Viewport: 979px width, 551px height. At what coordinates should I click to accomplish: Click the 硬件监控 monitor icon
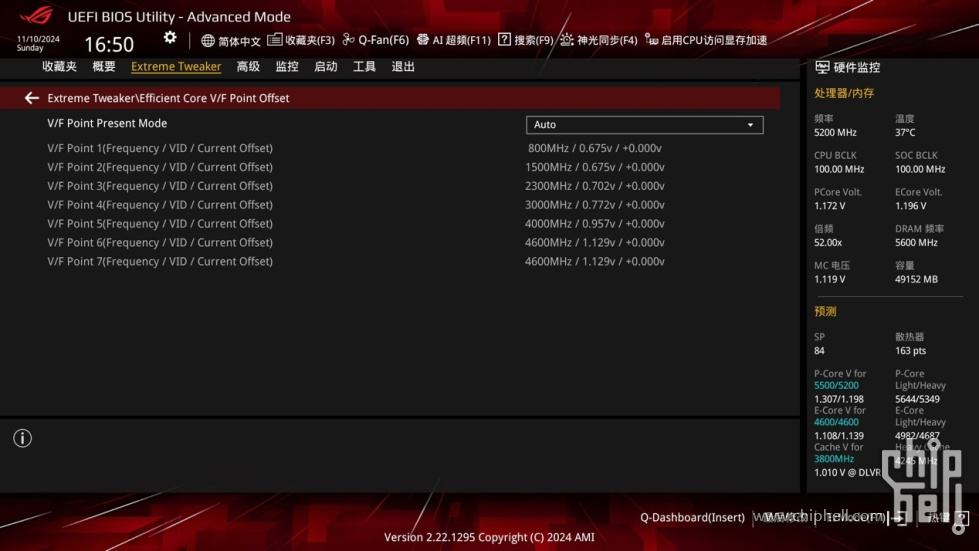822,67
